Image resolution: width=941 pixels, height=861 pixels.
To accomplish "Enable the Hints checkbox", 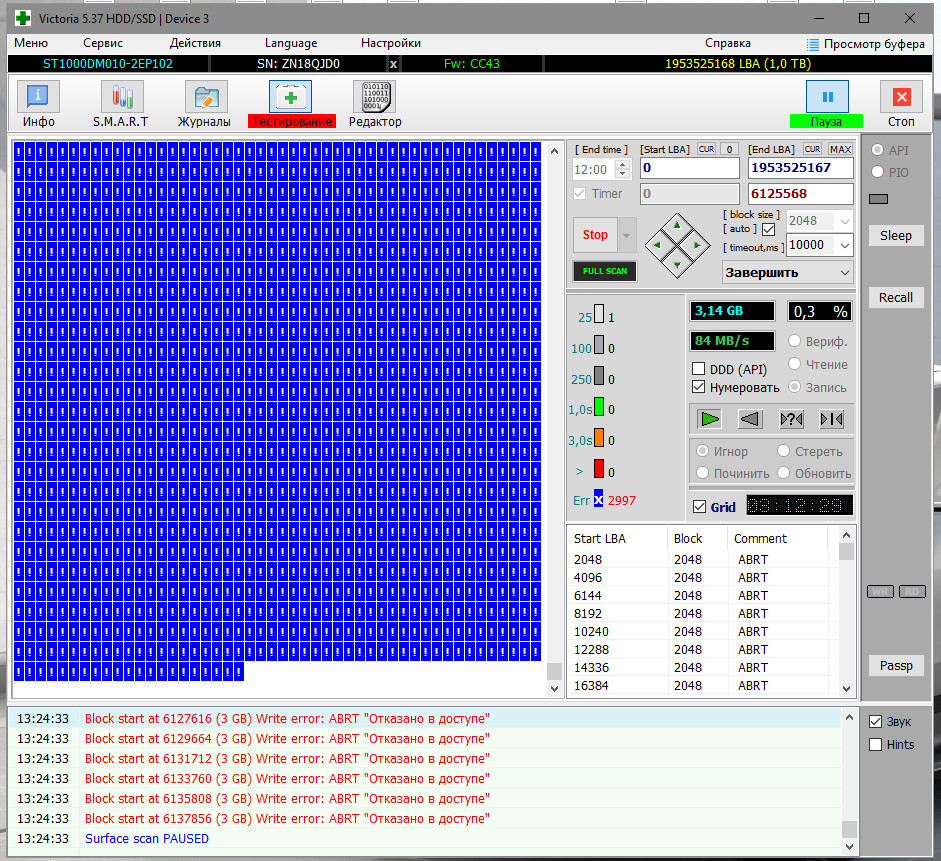I will coord(876,745).
